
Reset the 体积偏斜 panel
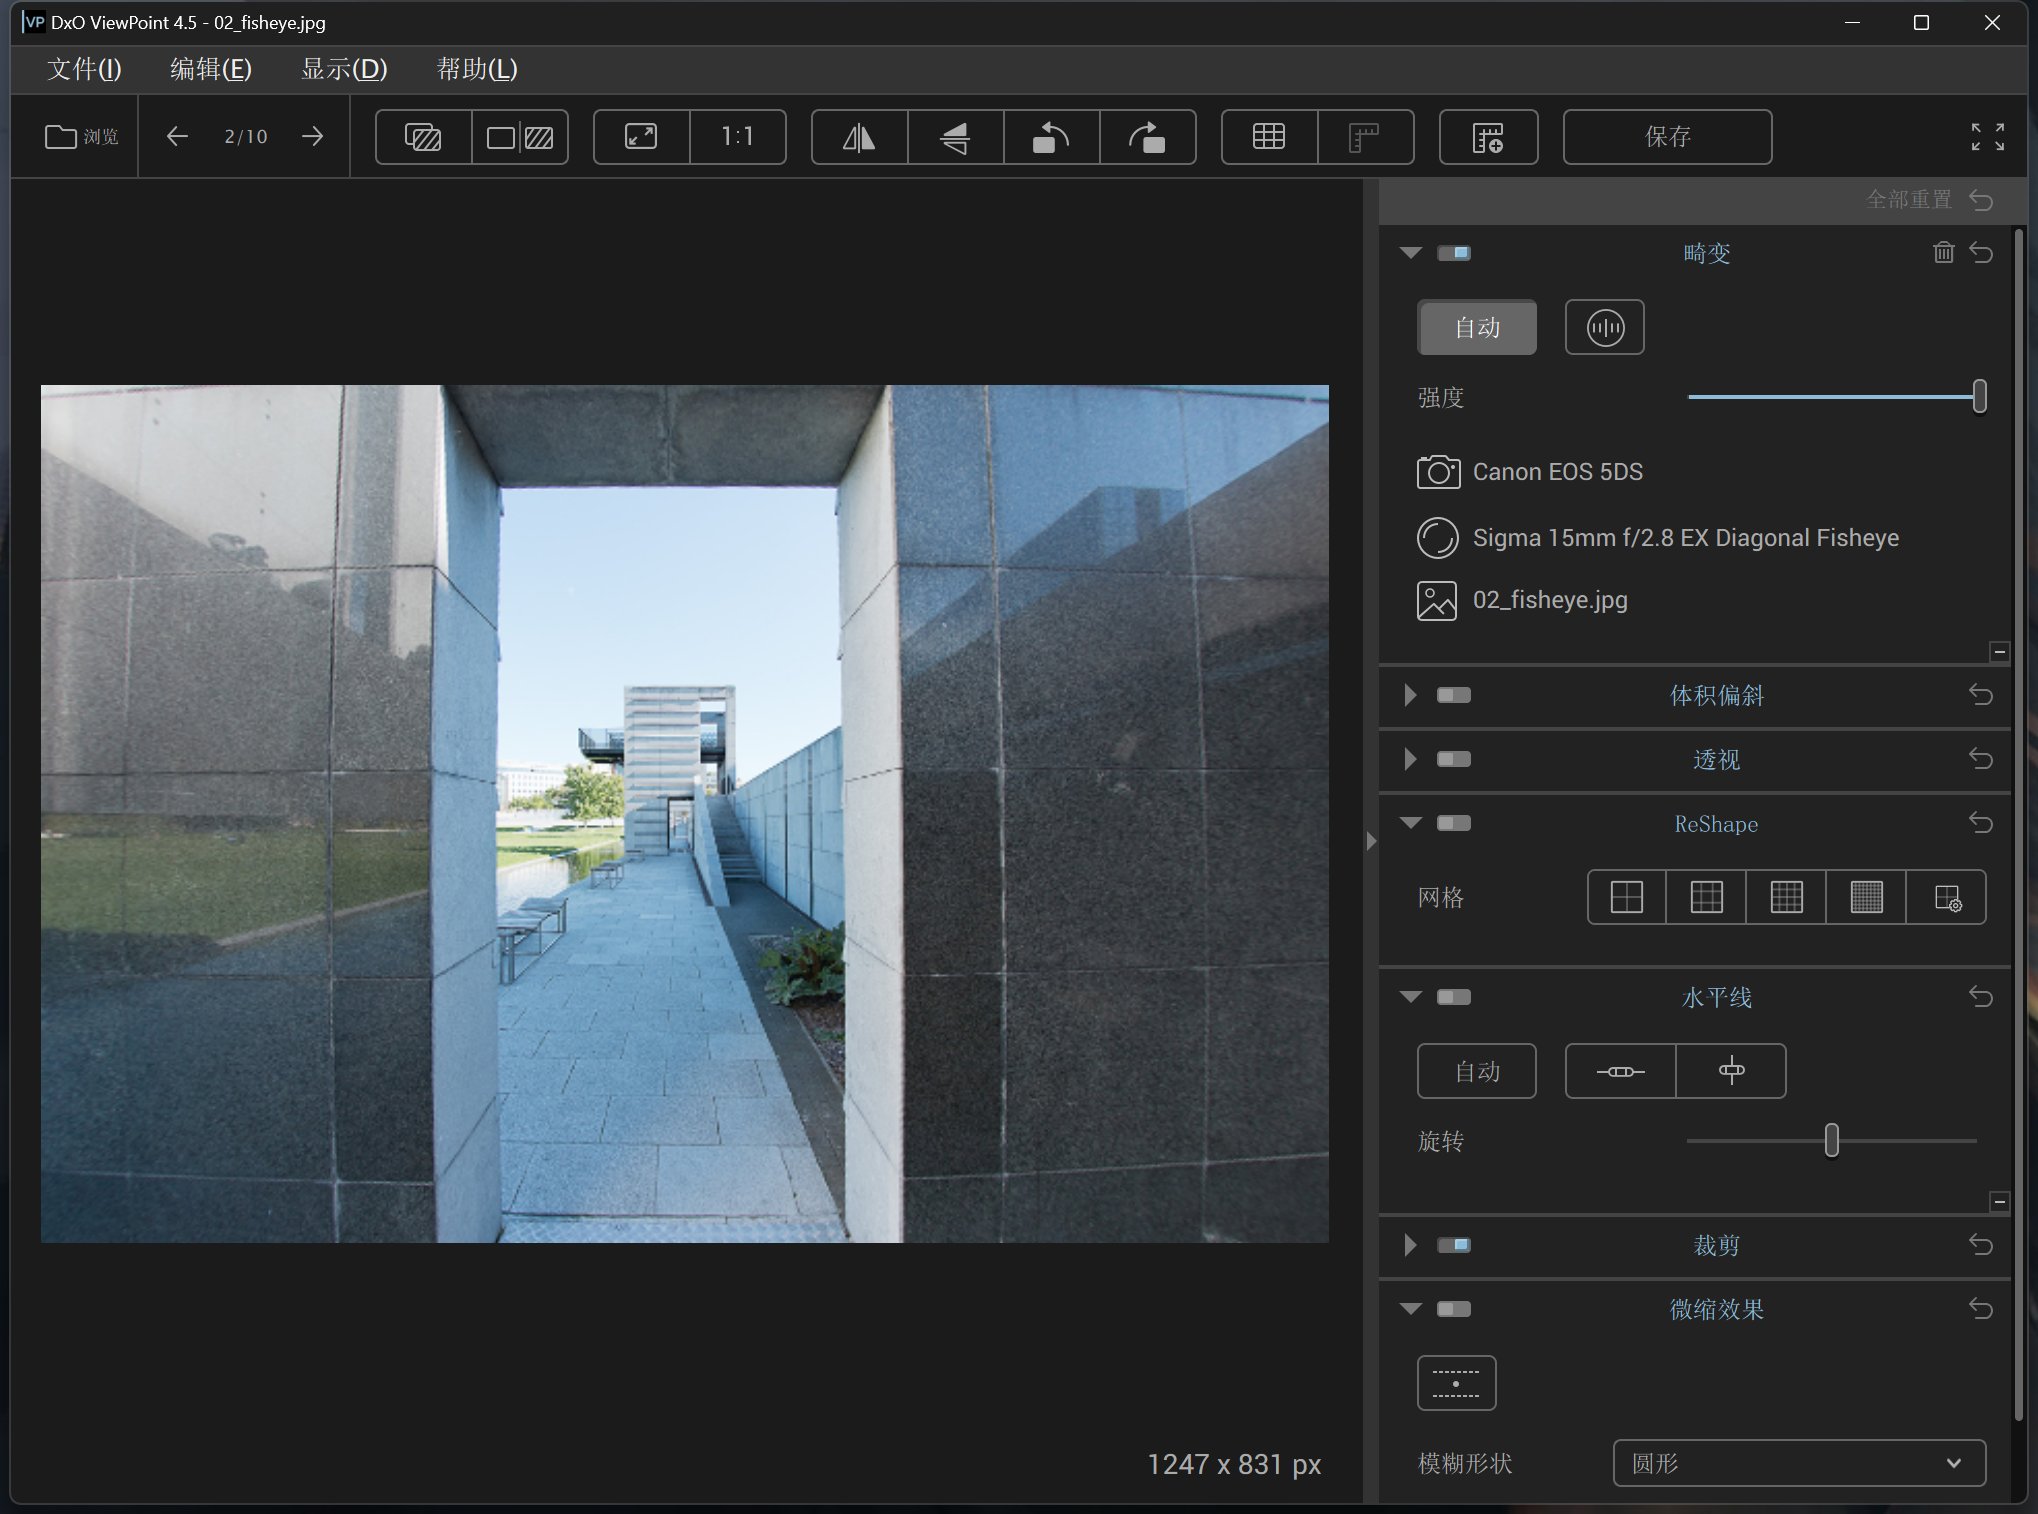pos(1981,695)
